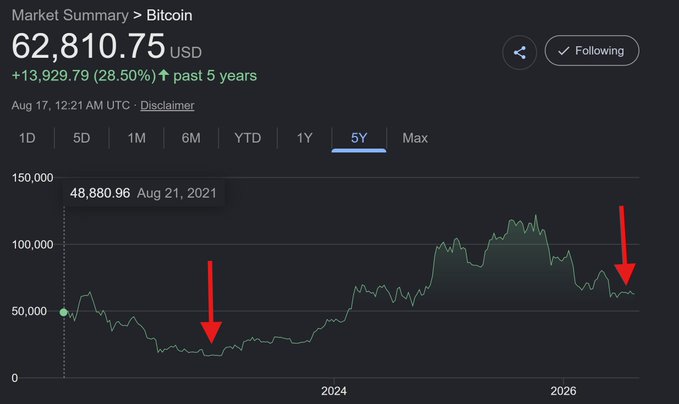Choose the YTD range tab
Viewport: 679px width, 404px height.
248,138
